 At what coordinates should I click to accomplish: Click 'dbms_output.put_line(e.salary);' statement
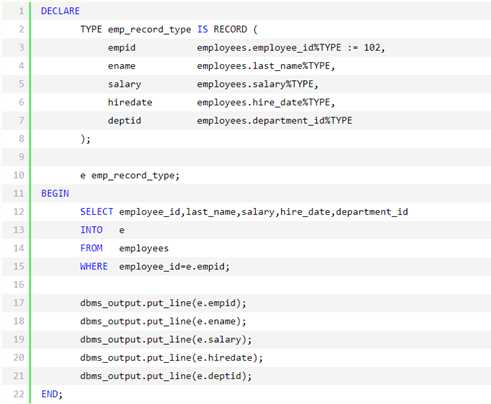(x=166, y=340)
